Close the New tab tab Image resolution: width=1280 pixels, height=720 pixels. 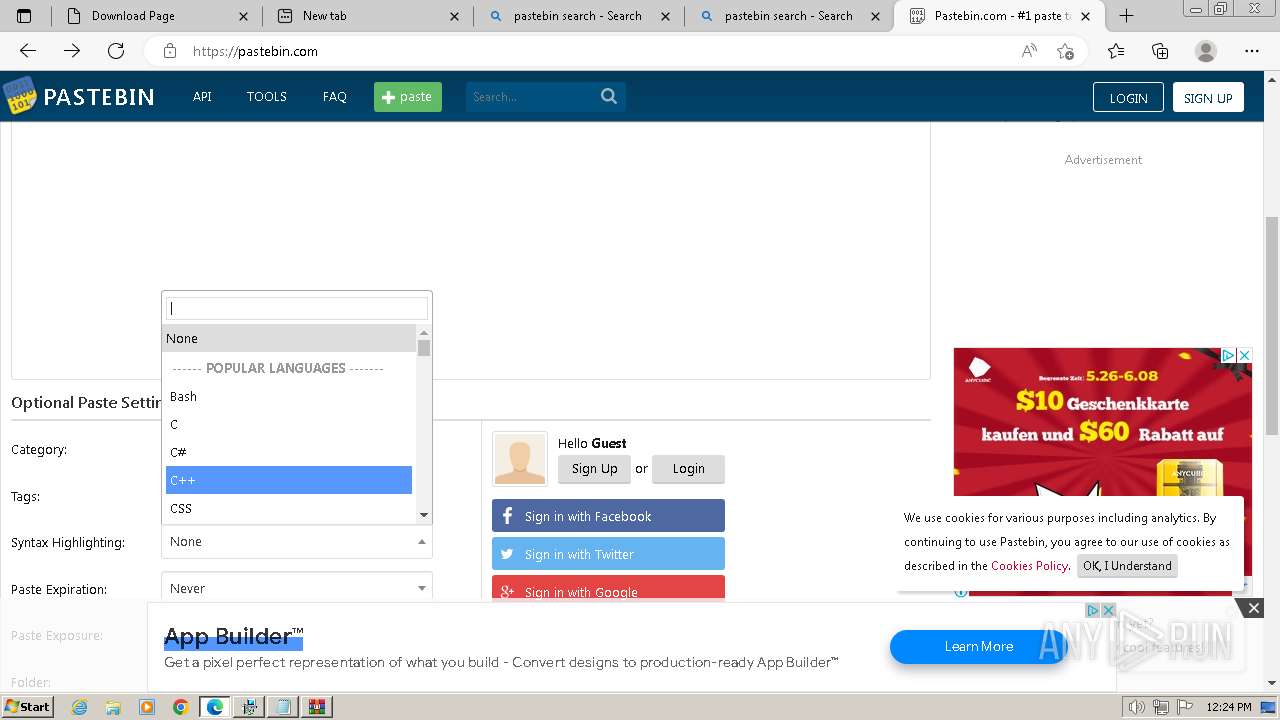[455, 16]
